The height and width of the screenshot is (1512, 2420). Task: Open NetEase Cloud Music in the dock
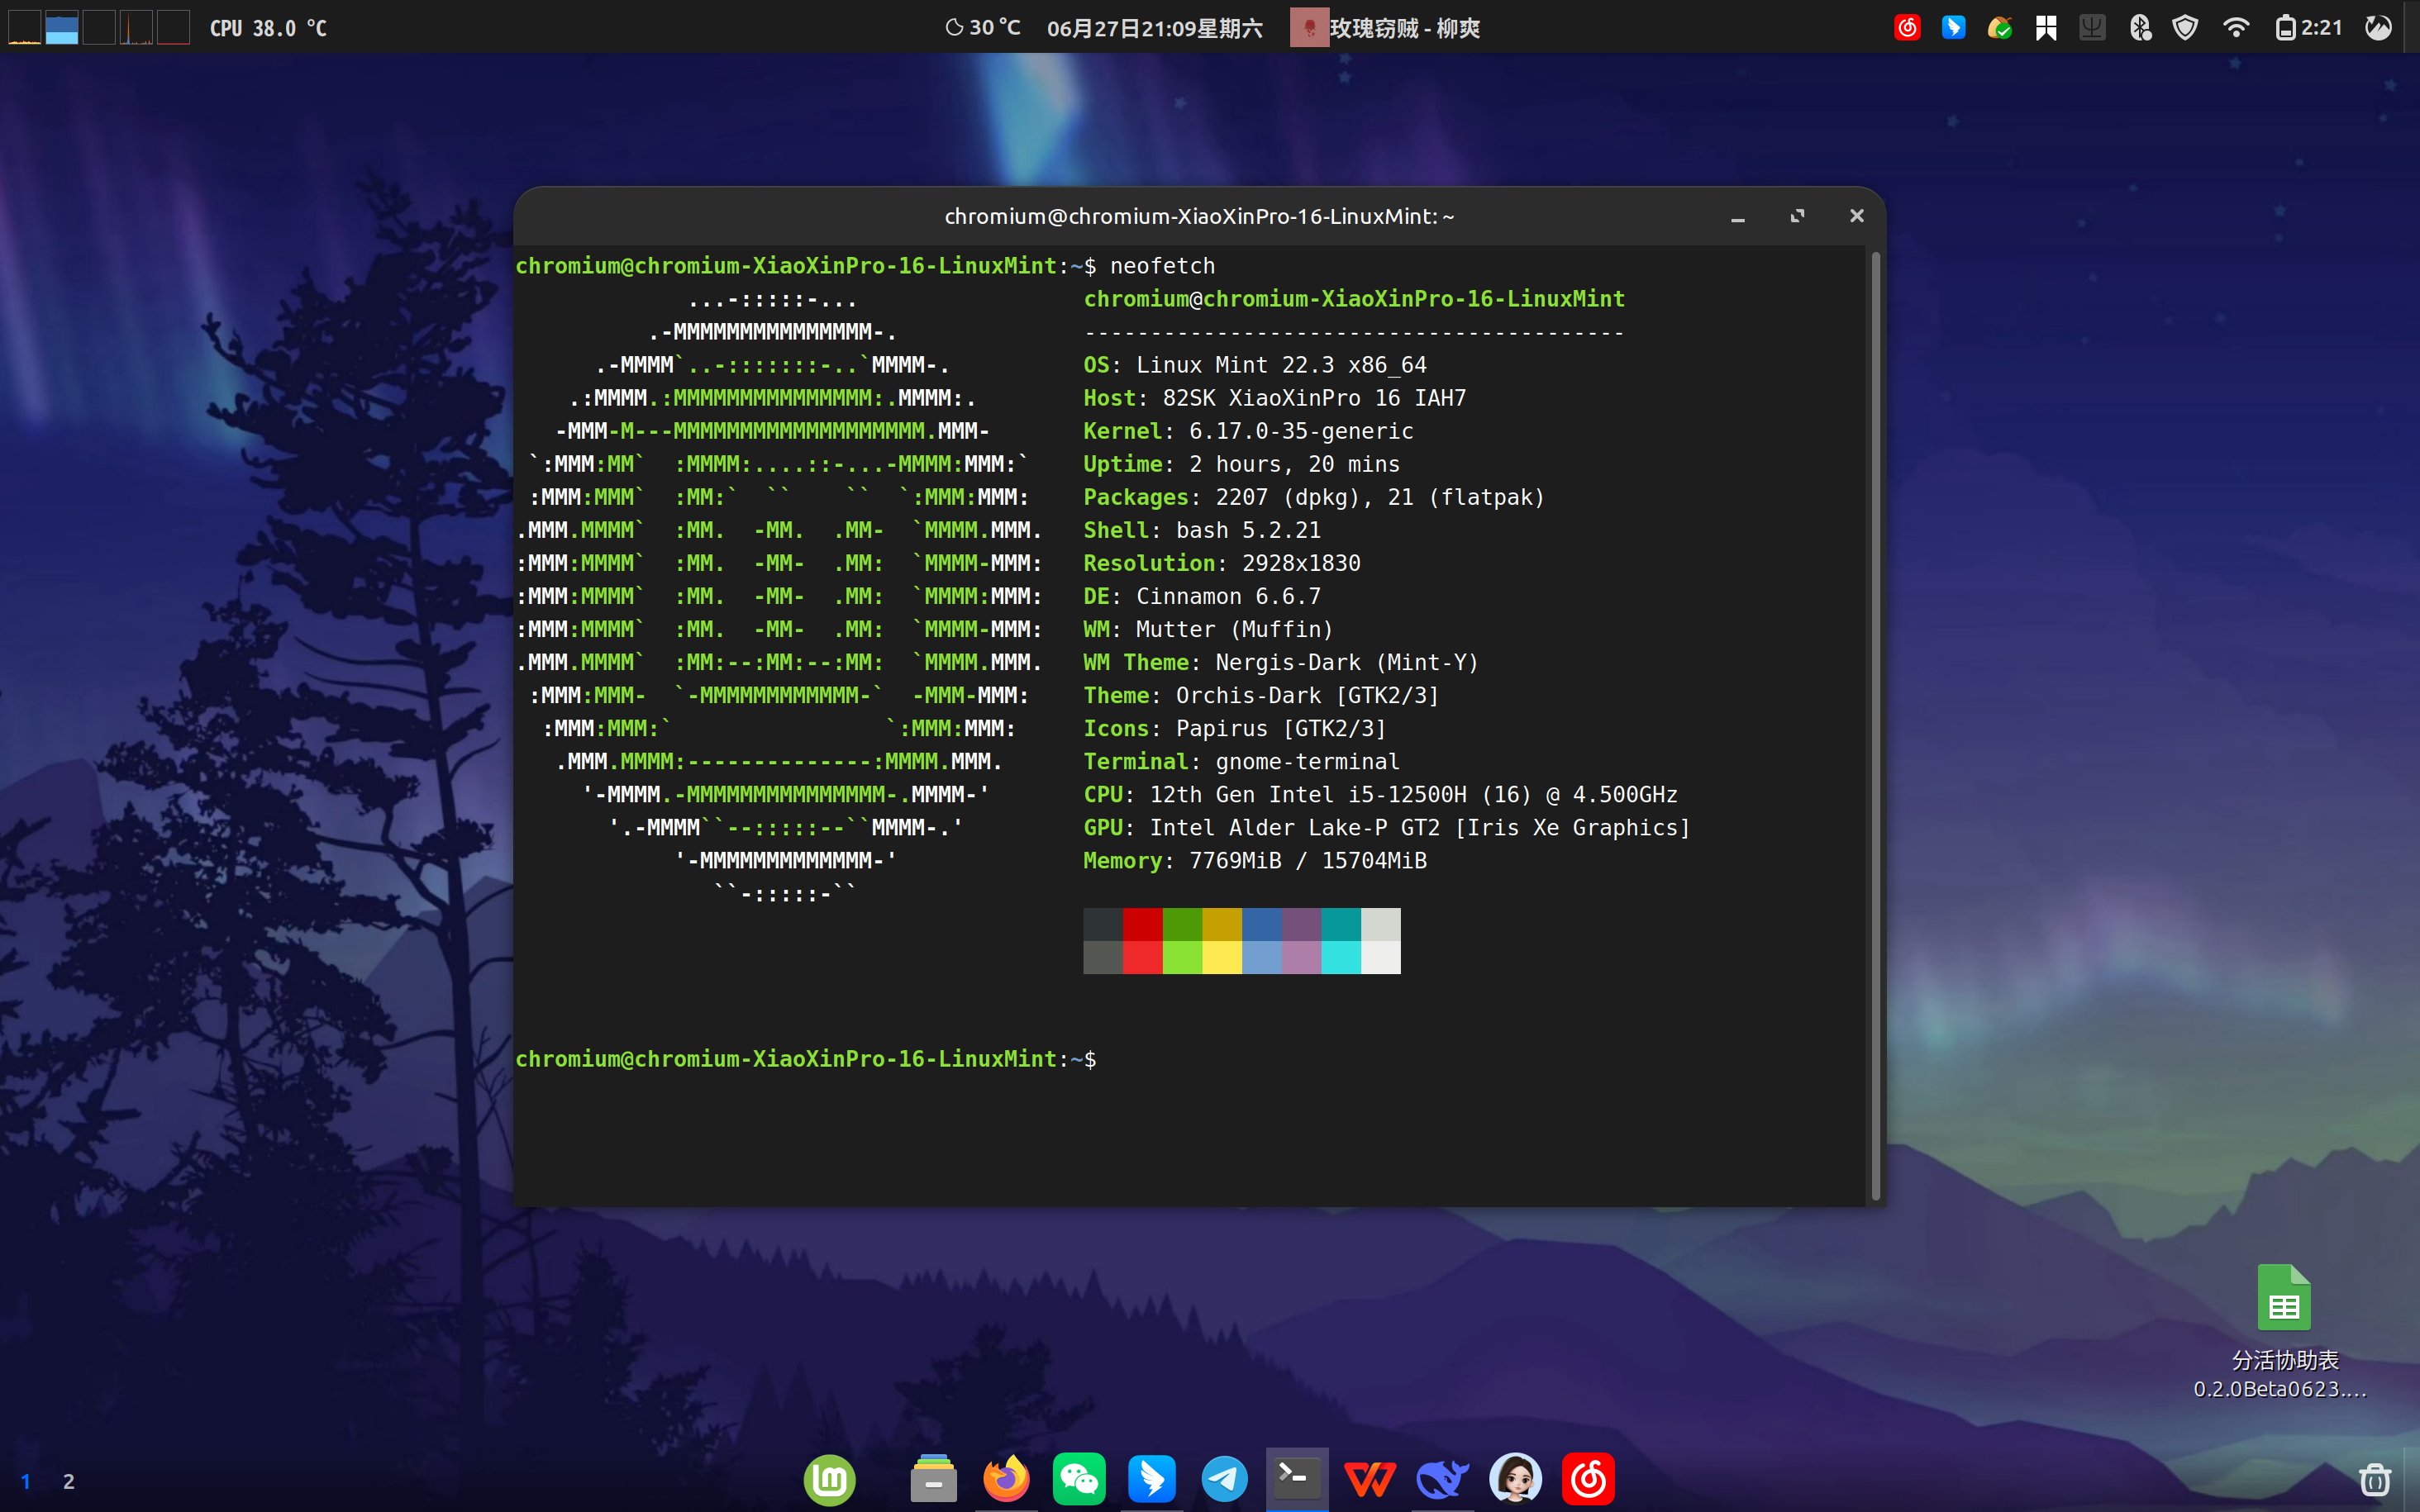coord(1588,1479)
